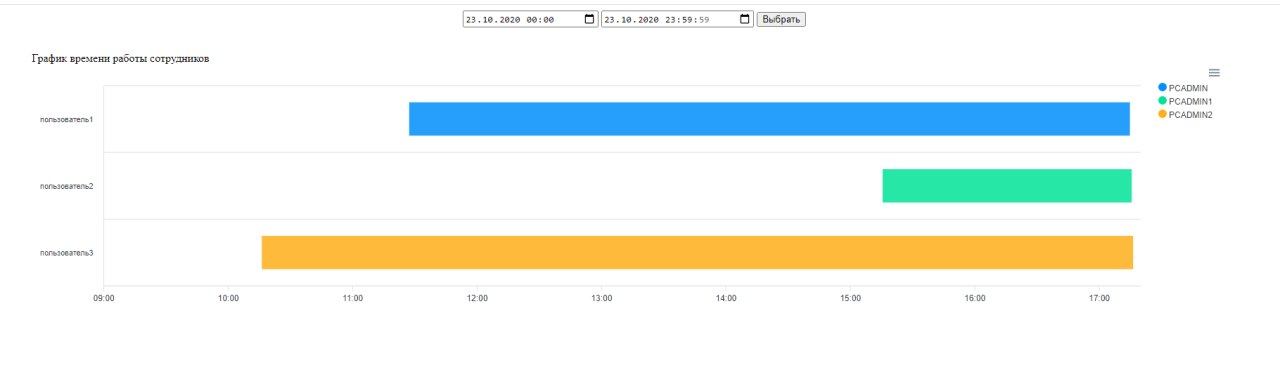Image resolution: width=1280 pixels, height=365 pixels.
Task: Click the 11:00 time axis label
Action: click(352, 298)
